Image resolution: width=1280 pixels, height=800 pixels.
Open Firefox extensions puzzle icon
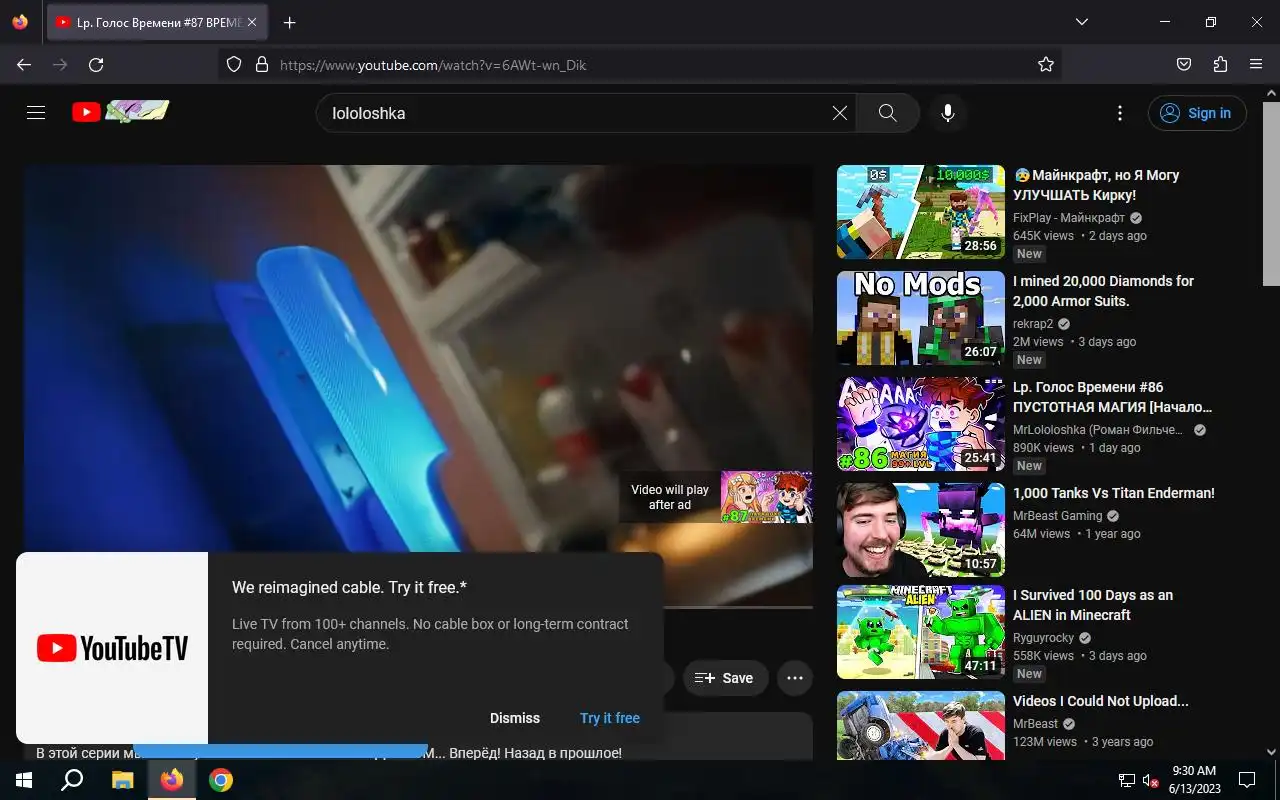(1220, 64)
